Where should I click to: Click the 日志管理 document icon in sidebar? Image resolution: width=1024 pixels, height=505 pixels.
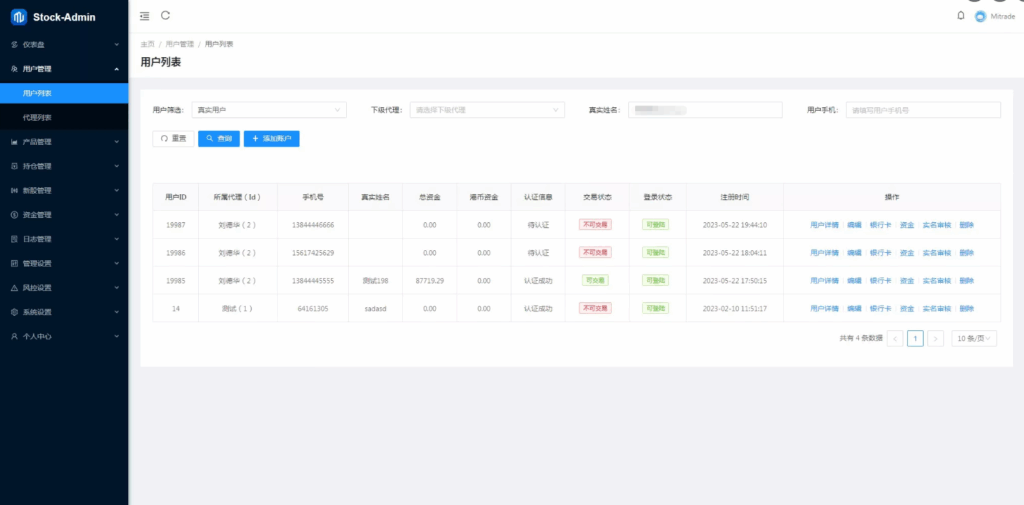pos(14,239)
